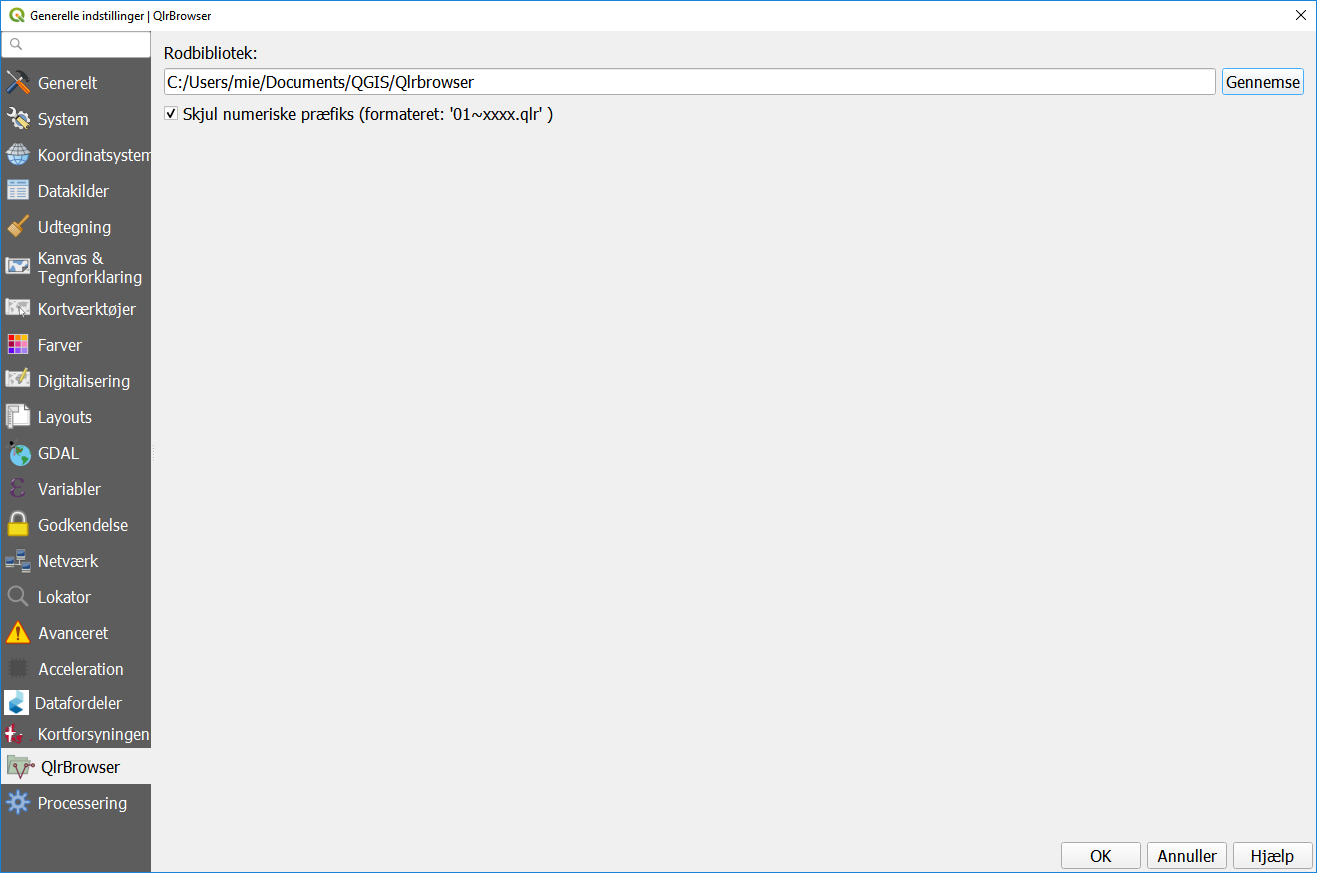The width and height of the screenshot is (1317, 873).
Task: Open the Layouts page icon
Action: point(18,417)
